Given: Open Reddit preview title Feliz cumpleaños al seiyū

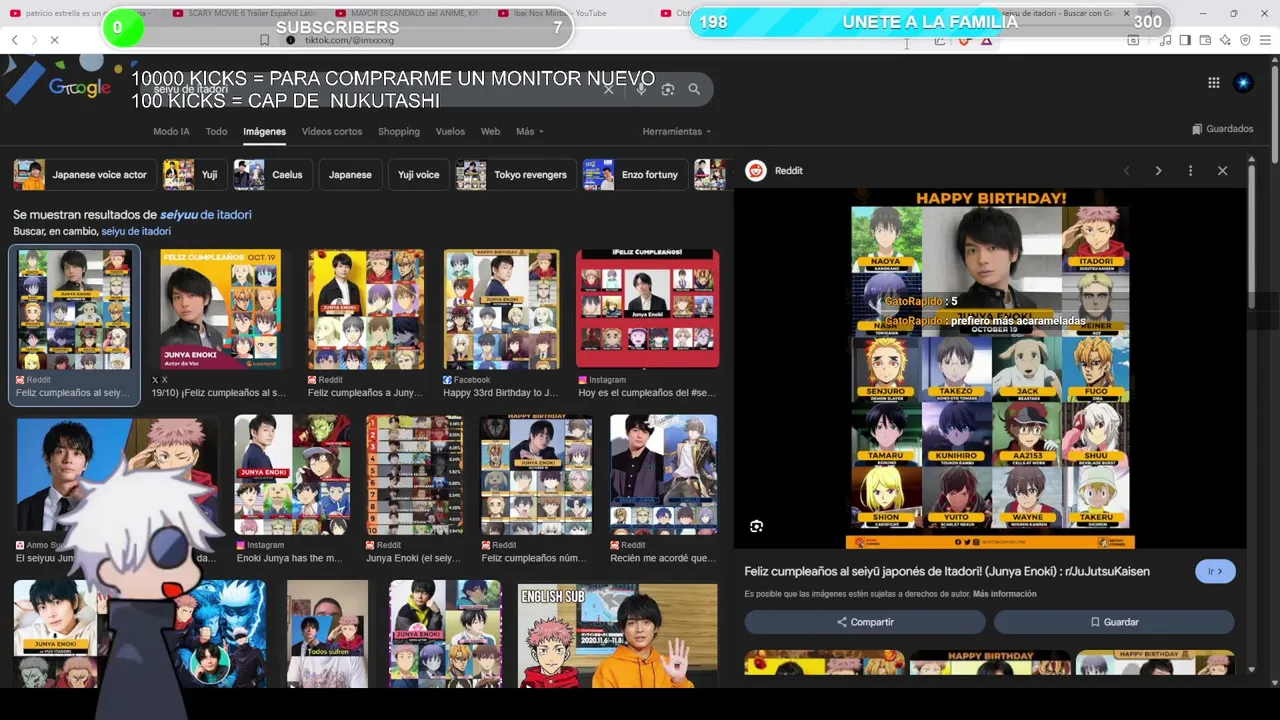Looking at the screenshot, I should 947,571.
